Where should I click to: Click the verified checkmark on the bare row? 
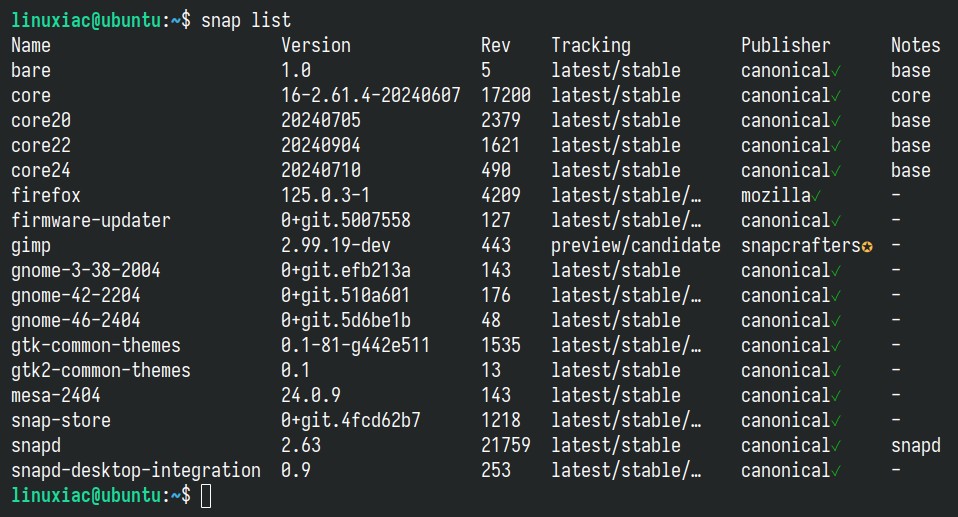click(836, 72)
